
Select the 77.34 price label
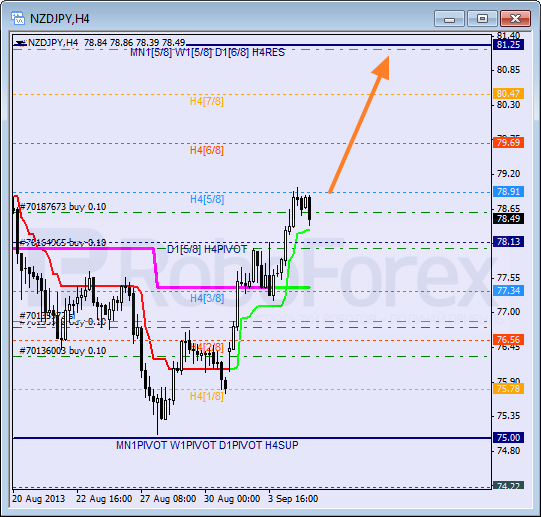pos(508,291)
